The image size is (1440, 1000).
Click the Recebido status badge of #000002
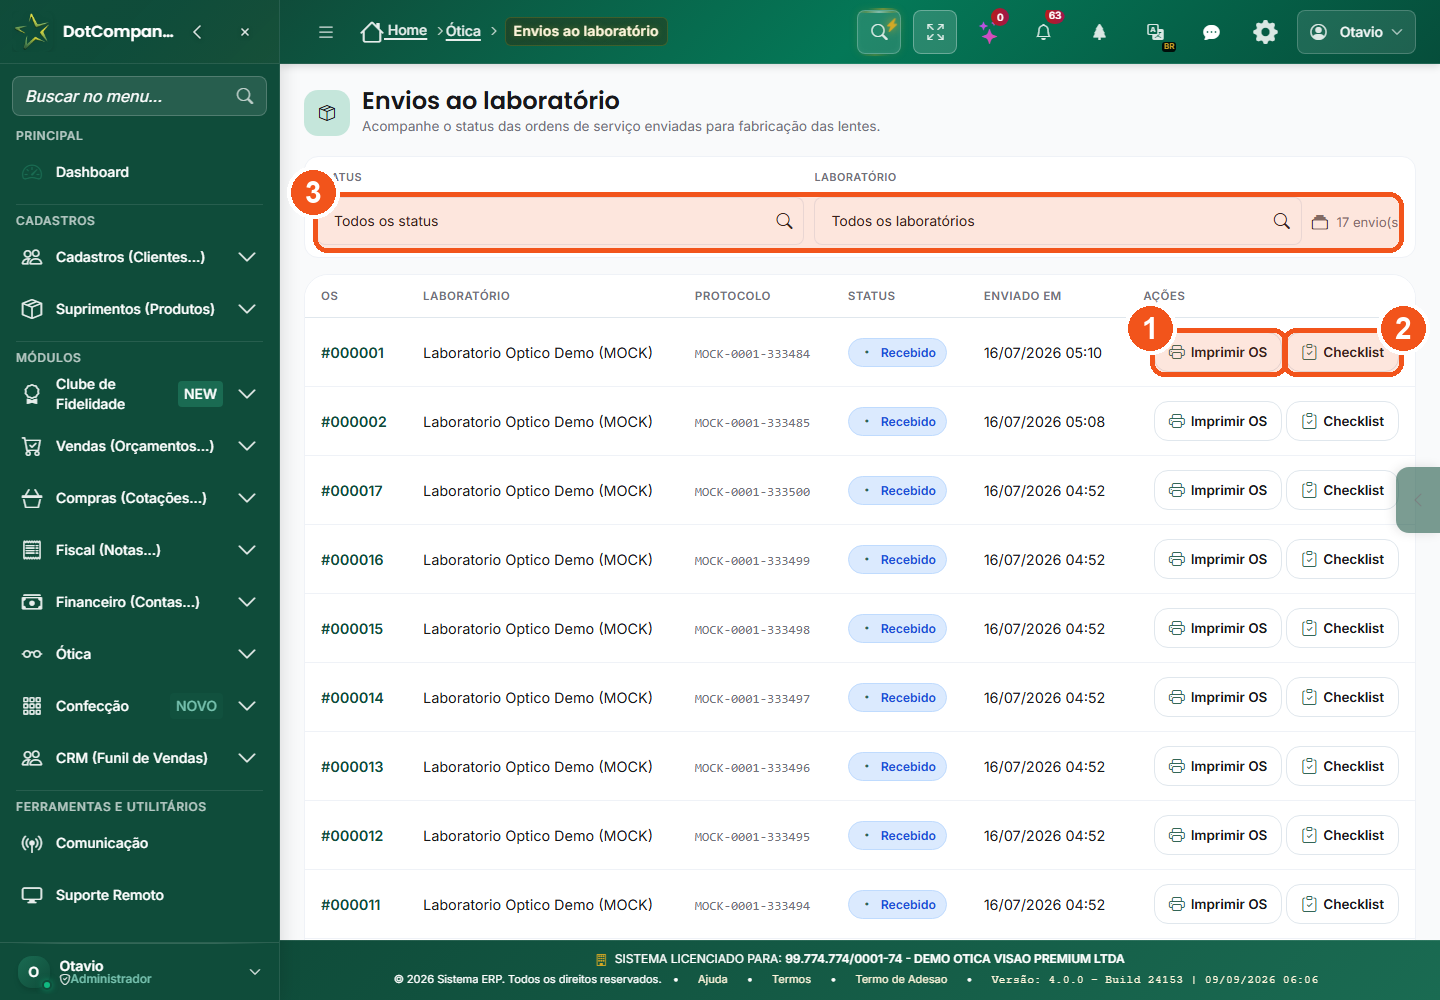[x=897, y=422]
